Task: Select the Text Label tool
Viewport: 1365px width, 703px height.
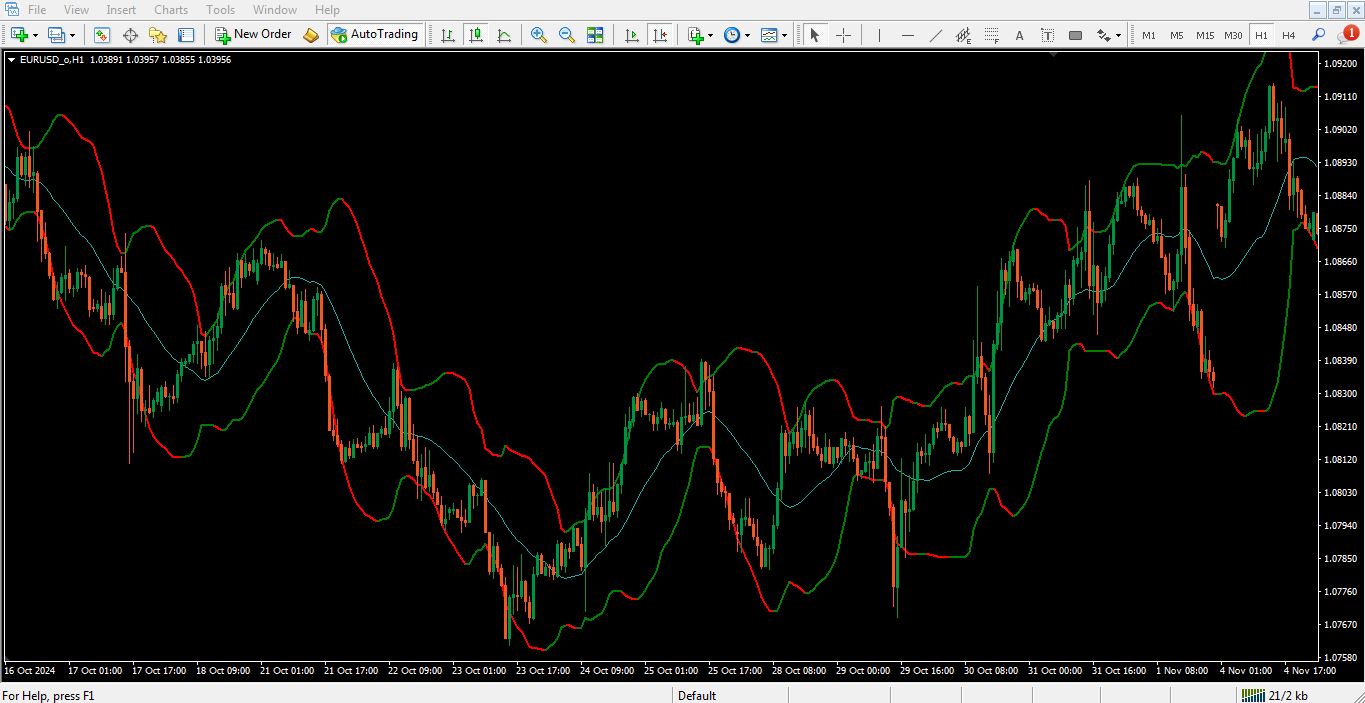Action: tap(1047, 35)
